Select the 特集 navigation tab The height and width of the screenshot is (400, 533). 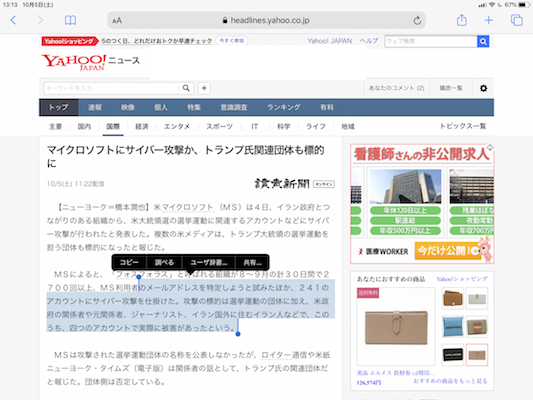coord(194,107)
